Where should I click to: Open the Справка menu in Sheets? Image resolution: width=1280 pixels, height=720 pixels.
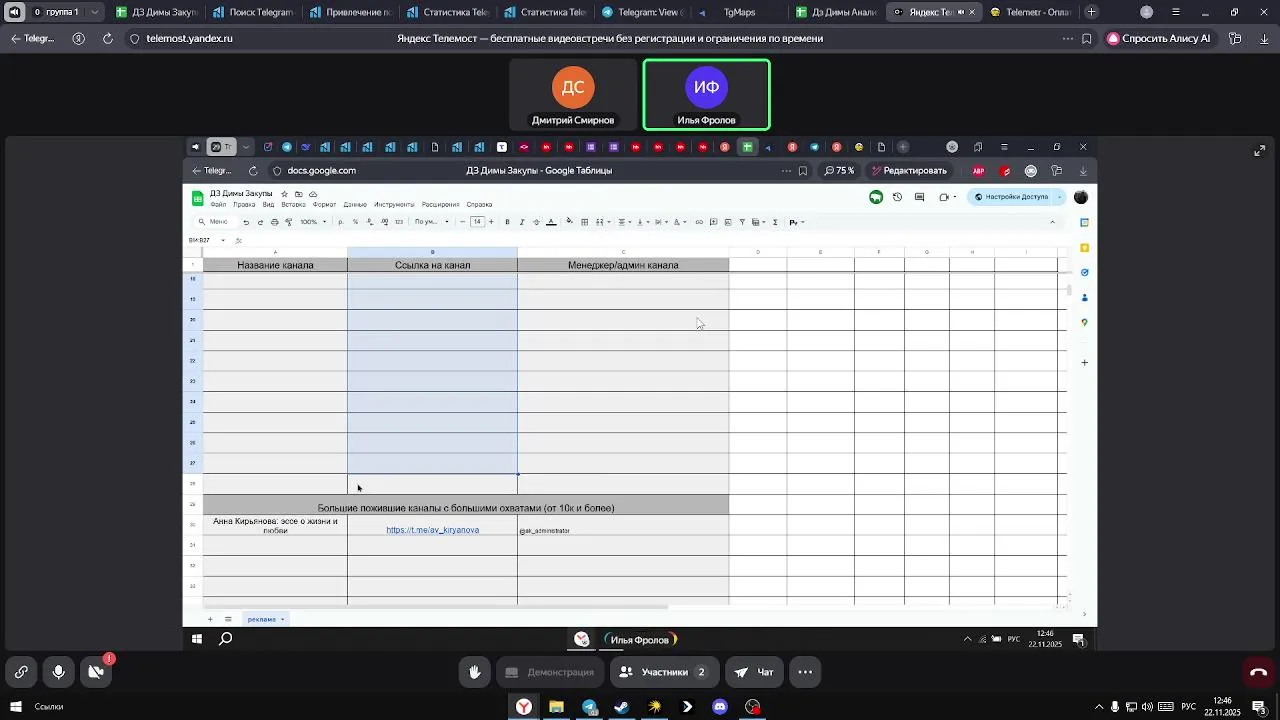point(479,205)
